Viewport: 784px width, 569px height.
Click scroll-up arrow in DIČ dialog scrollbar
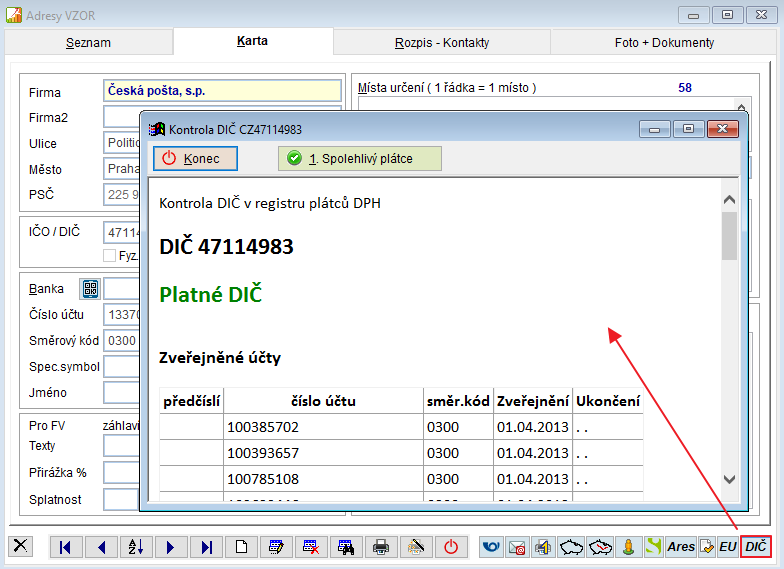click(x=730, y=200)
